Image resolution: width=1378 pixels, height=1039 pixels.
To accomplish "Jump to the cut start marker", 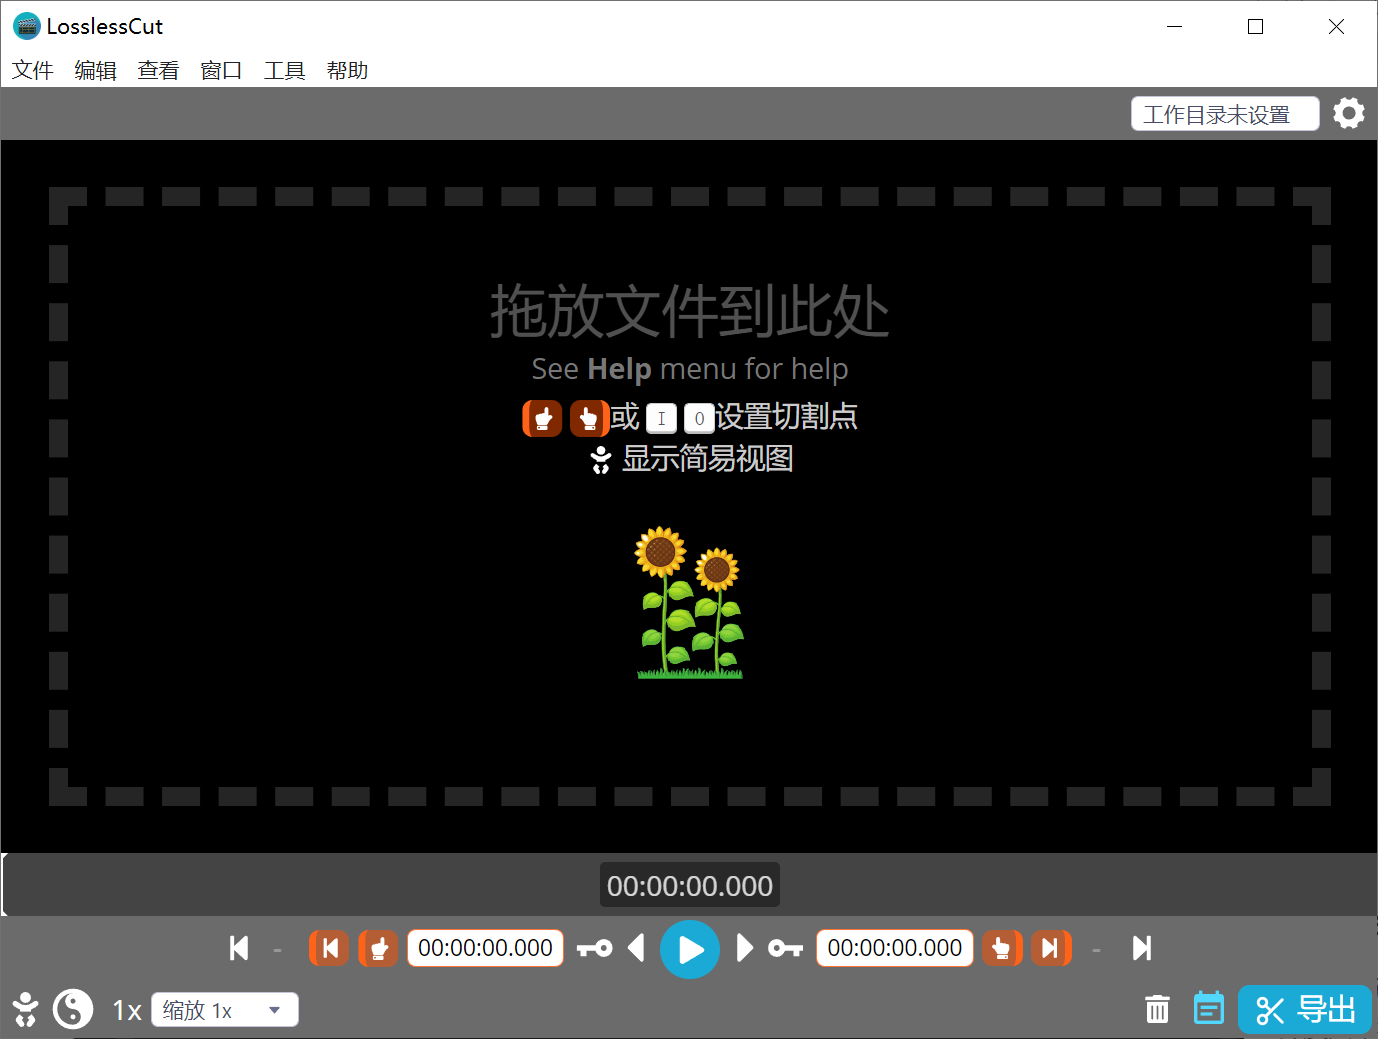I will tap(329, 948).
